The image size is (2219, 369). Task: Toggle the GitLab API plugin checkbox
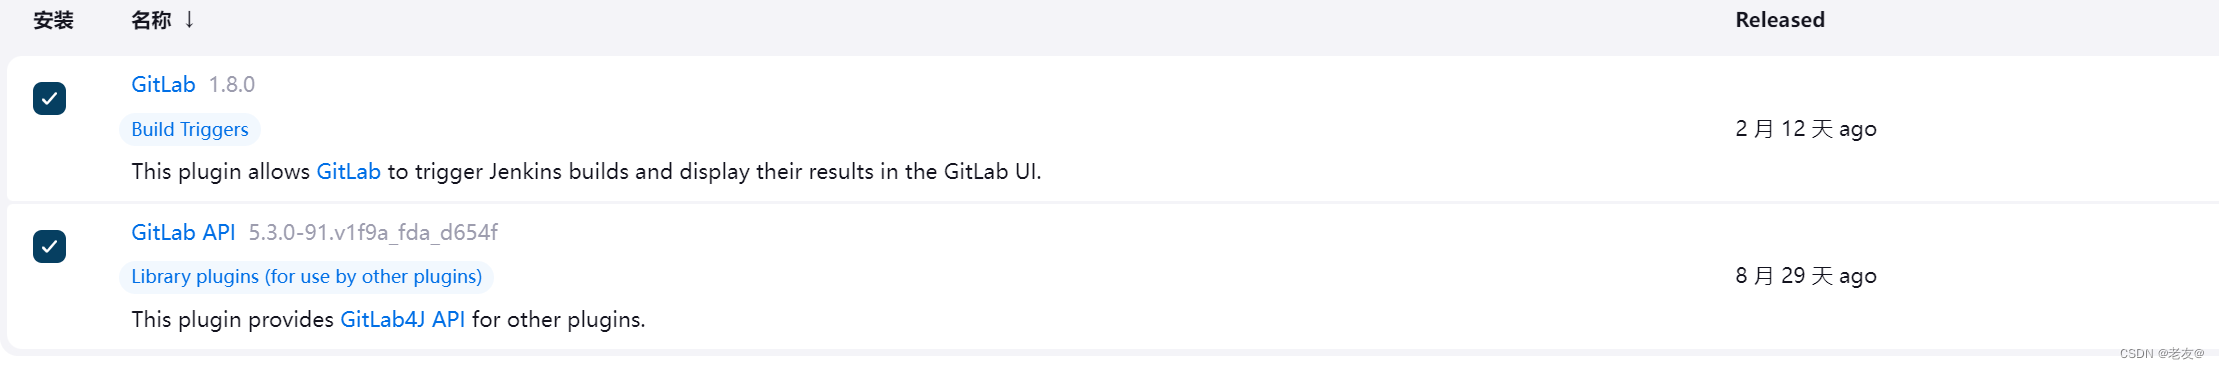[x=49, y=246]
